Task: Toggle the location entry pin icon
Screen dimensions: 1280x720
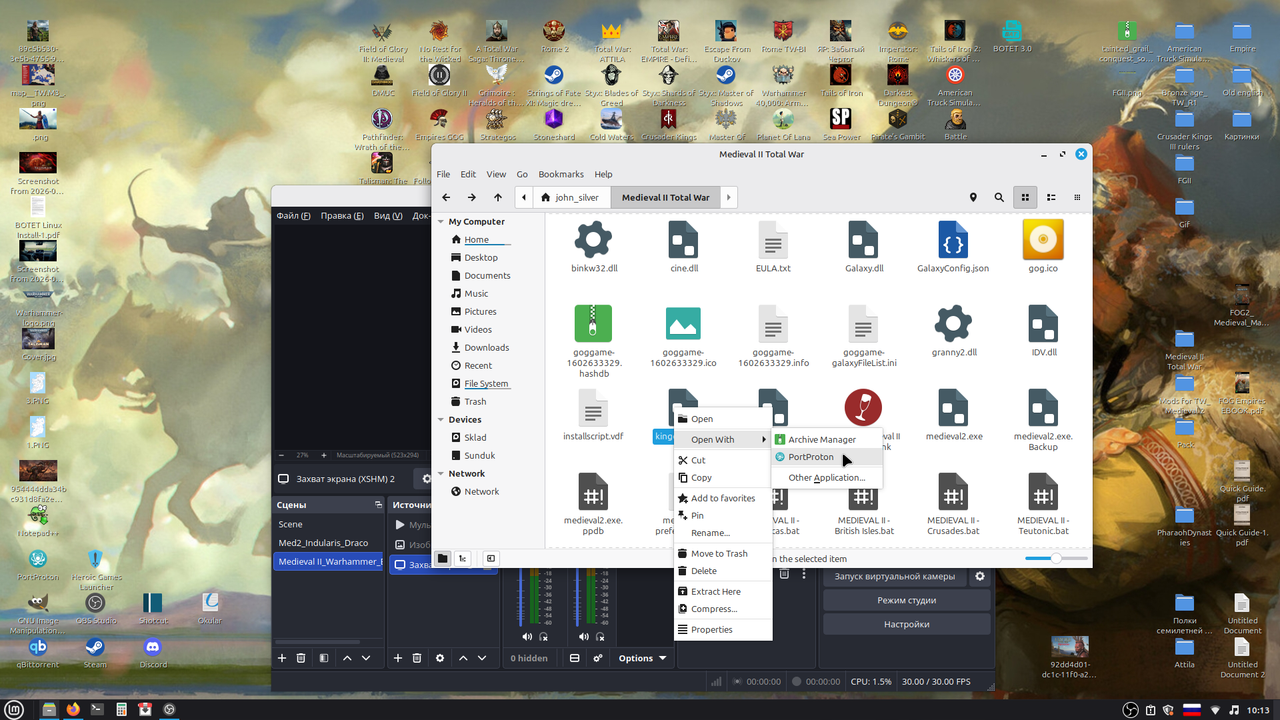Action: tap(973, 197)
